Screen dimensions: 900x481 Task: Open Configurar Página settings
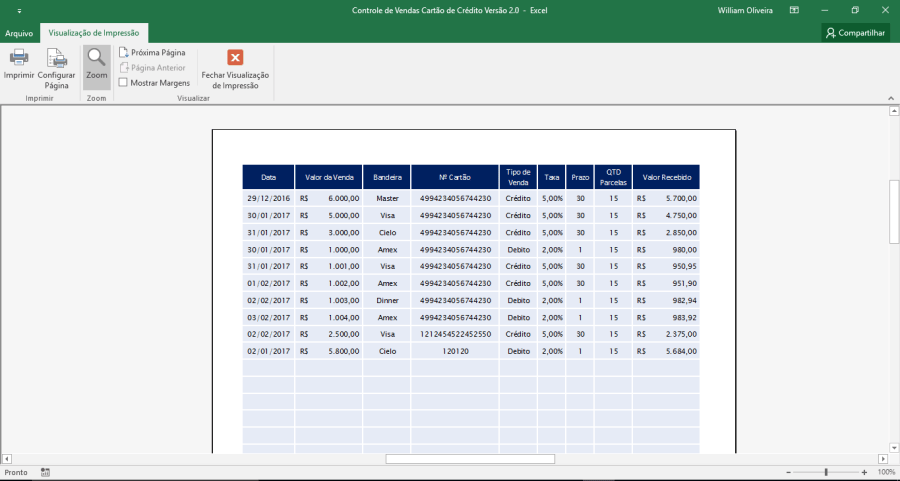pyautogui.click(x=56, y=69)
